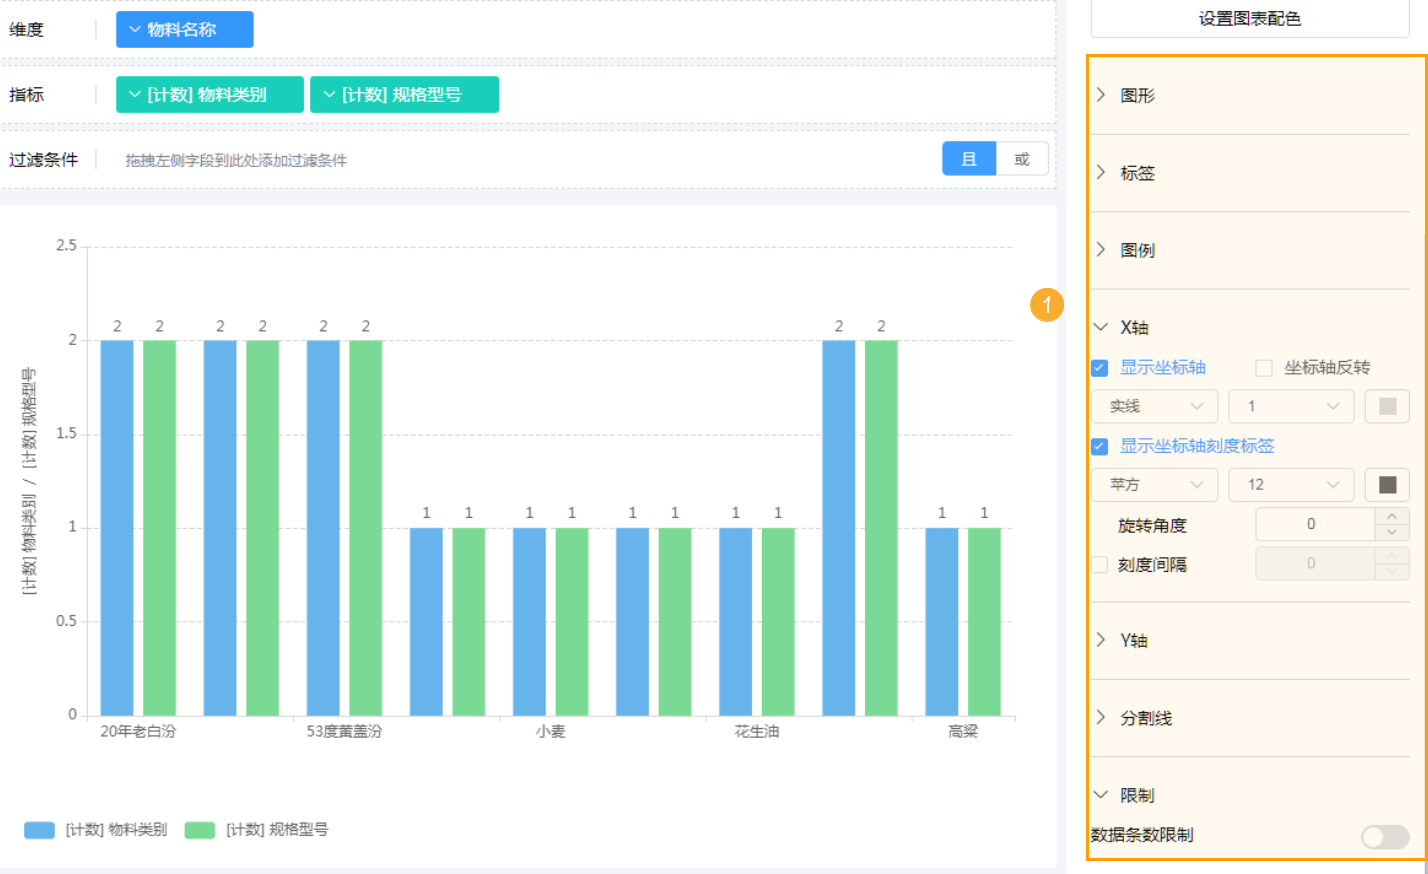
Task: Uncheck the 显示坐标轴 checkbox
Action: click(1100, 368)
